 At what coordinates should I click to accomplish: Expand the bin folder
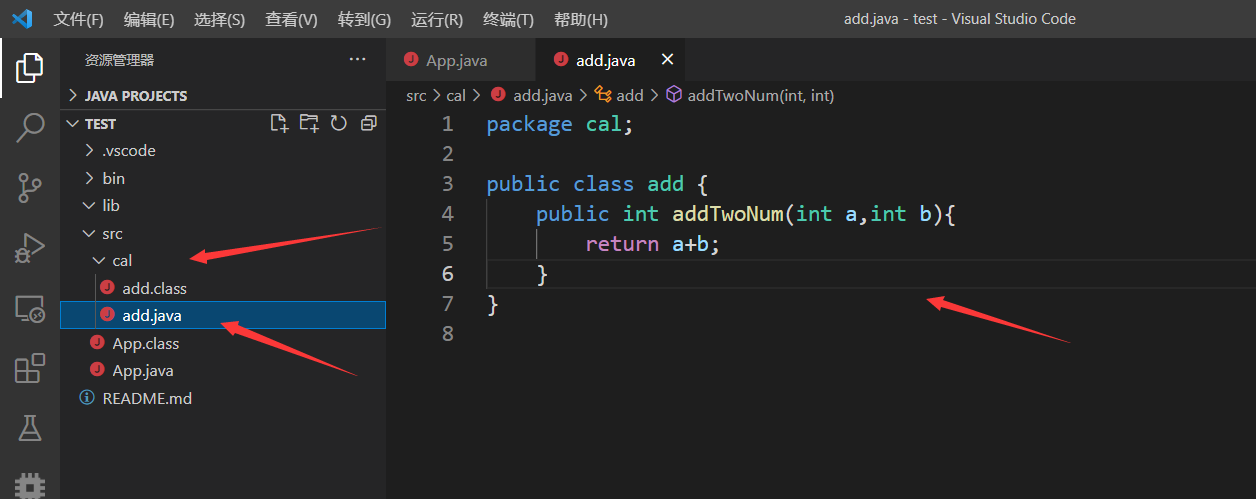(x=113, y=178)
